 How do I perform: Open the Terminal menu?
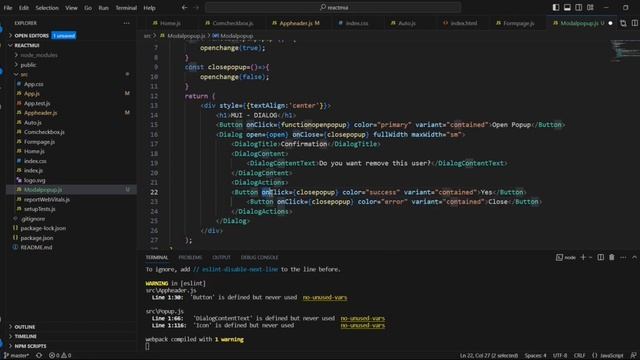point(126,7)
